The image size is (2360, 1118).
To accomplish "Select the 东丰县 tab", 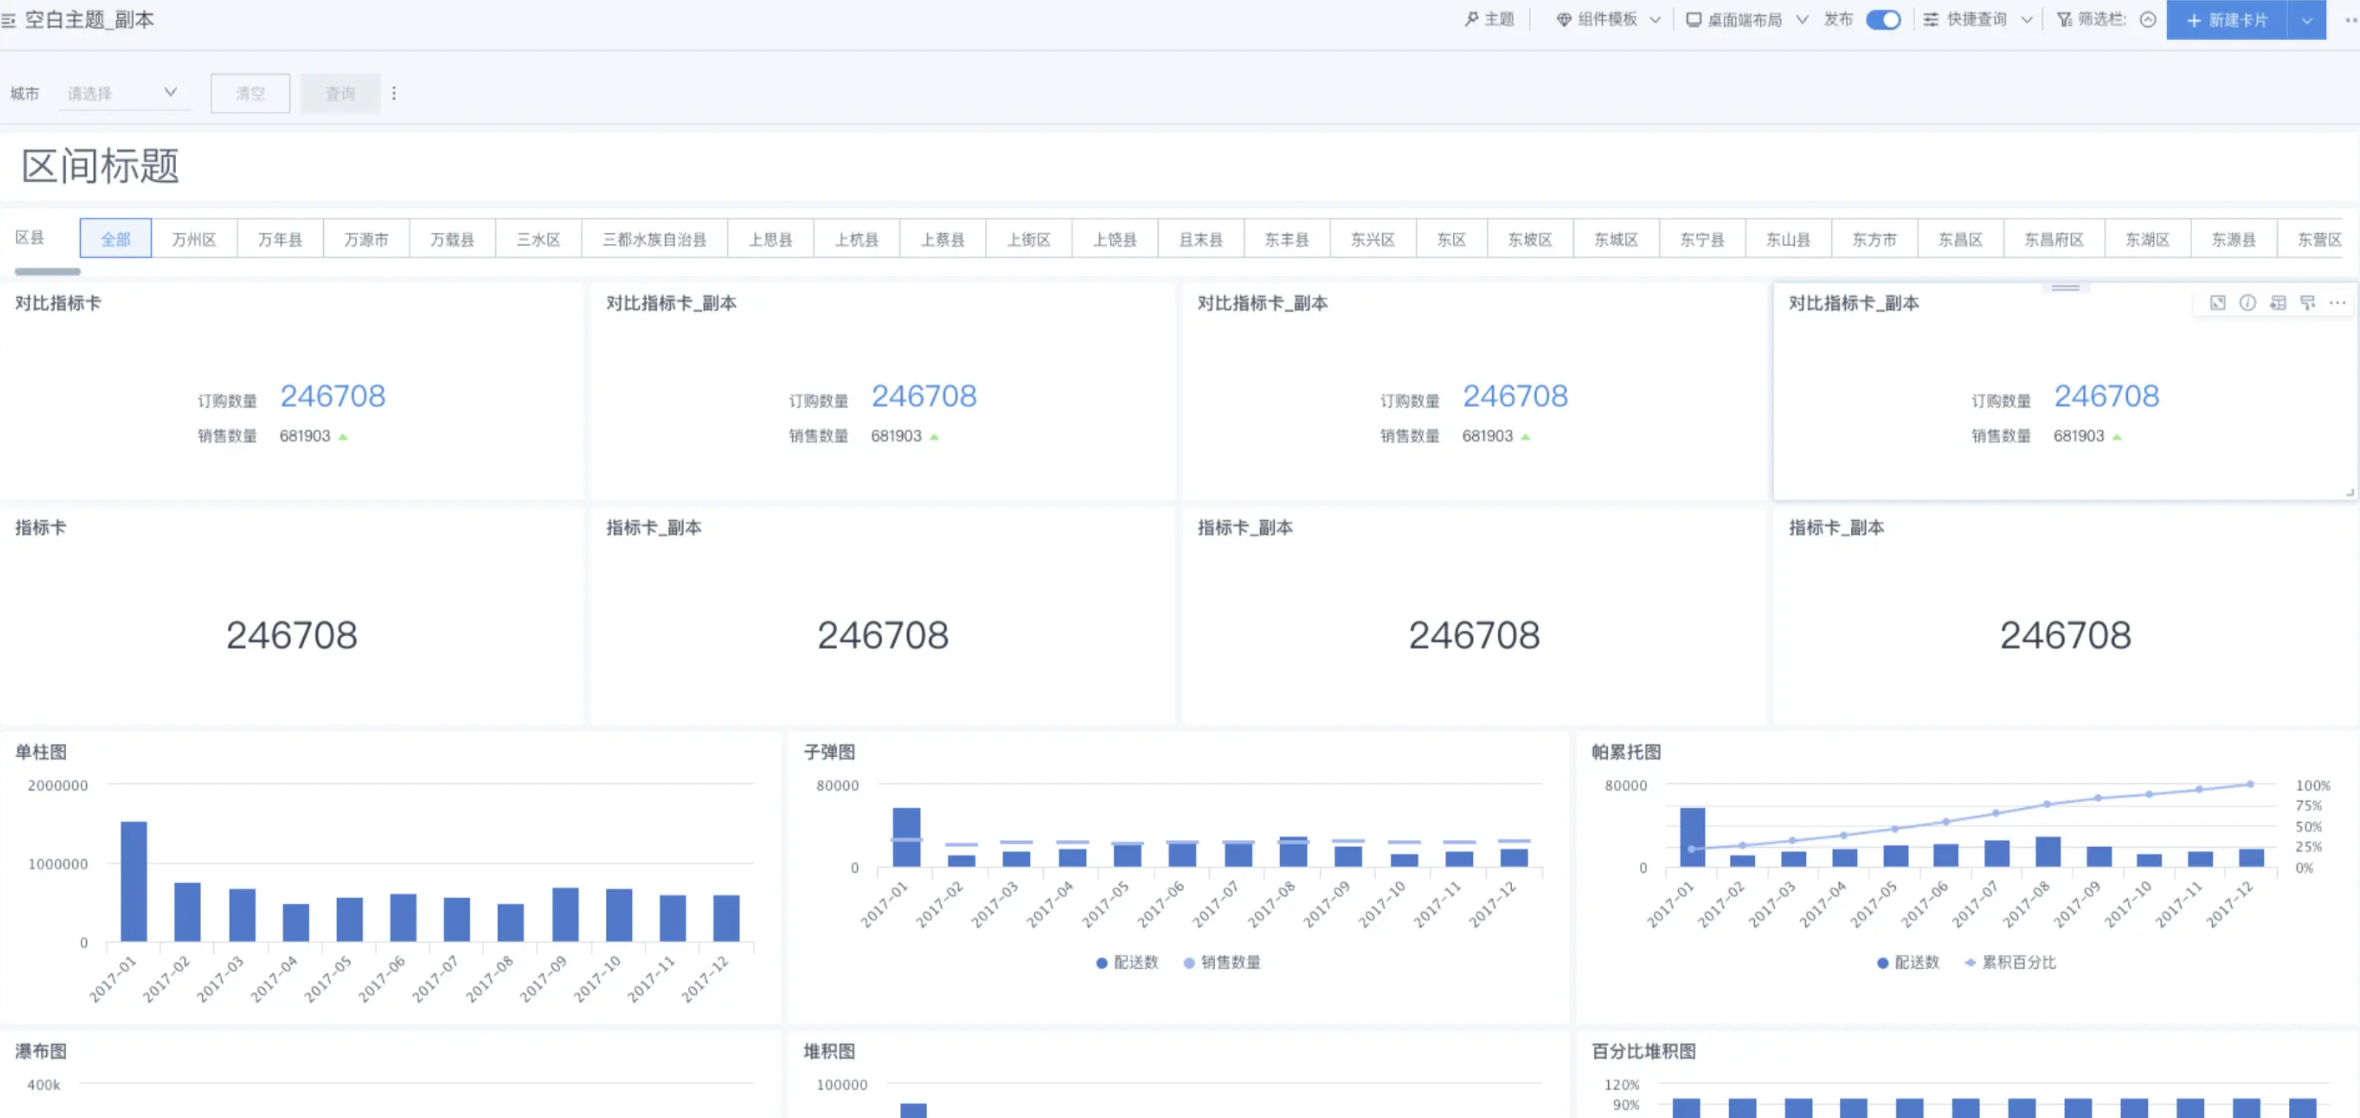I will pyautogui.click(x=1286, y=239).
